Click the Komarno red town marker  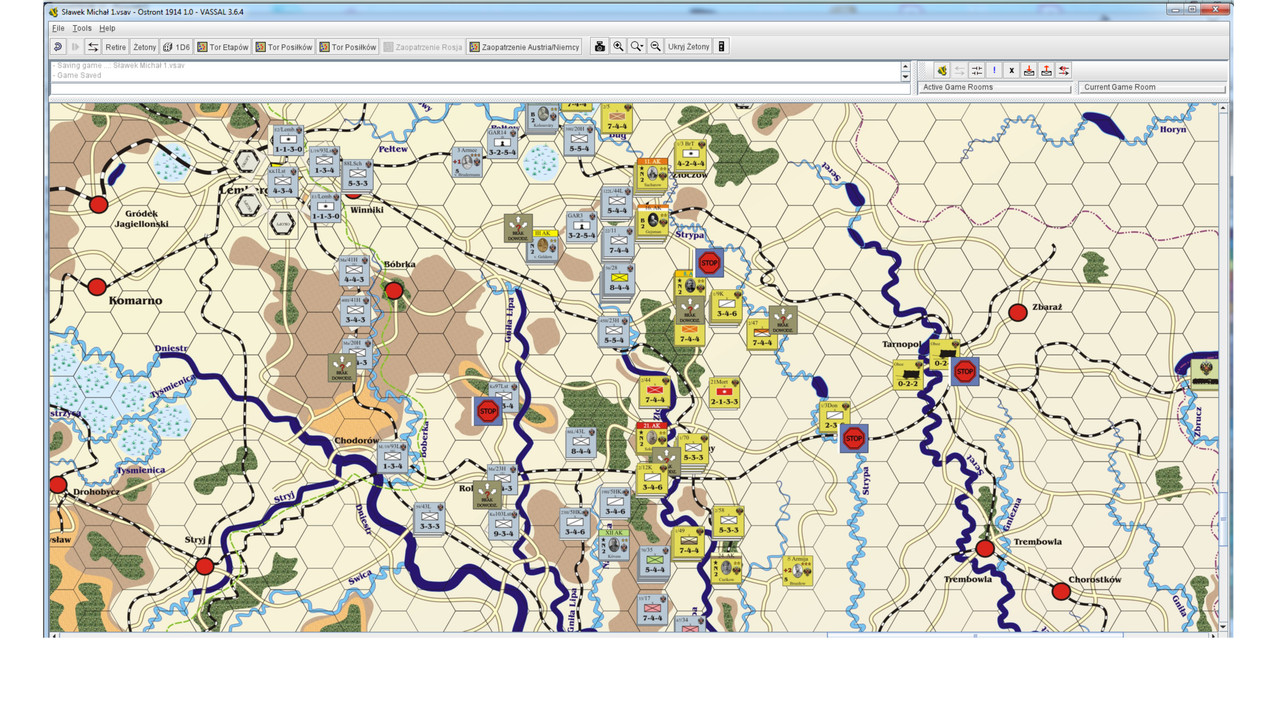[x=97, y=287]
